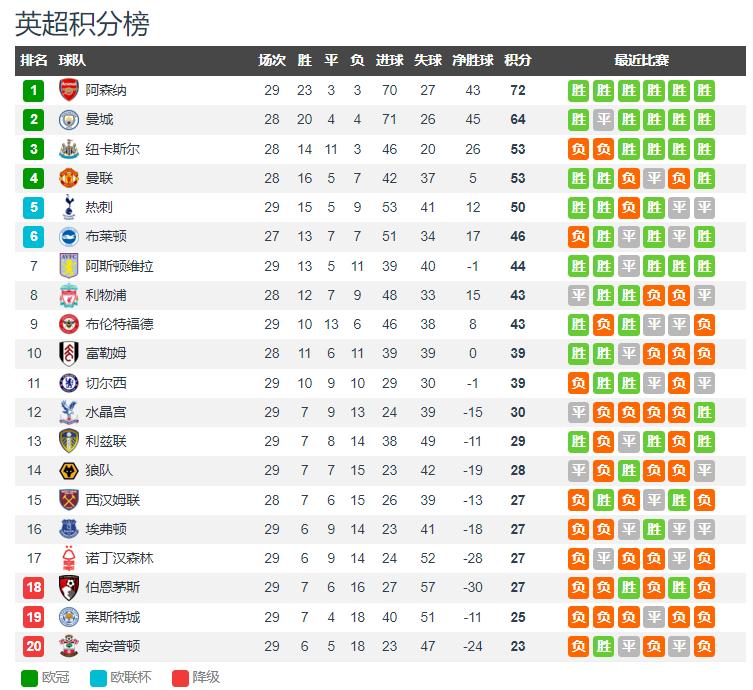753x690 pixels.
Task: Click the 排名 column header
Action: click(34, 61)
